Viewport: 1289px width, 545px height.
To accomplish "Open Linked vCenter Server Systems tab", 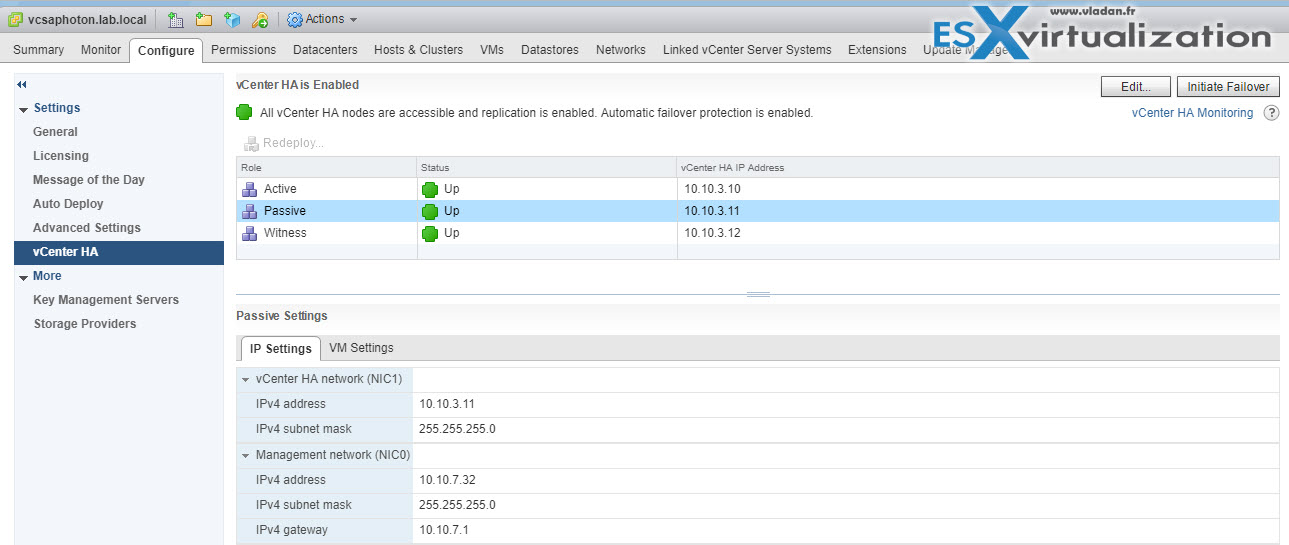I will [x=747, y=50].
